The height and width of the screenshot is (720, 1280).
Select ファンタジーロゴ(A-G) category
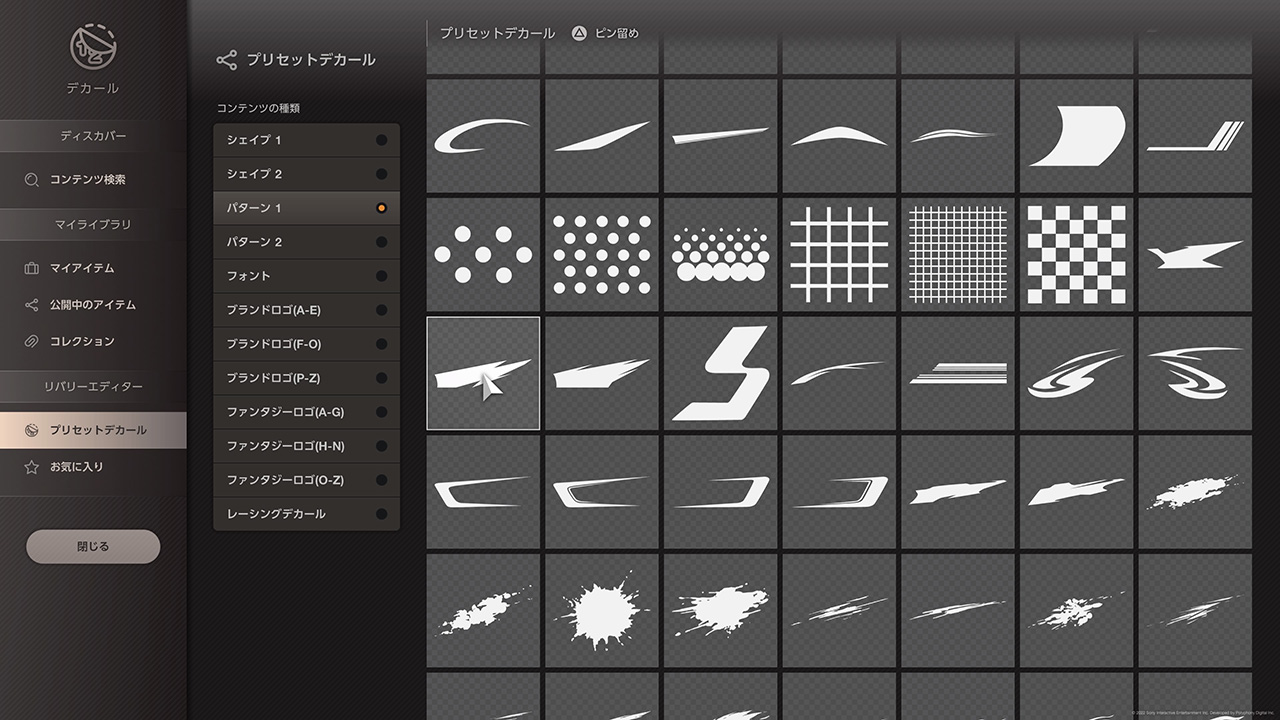[x=306, y=412]
